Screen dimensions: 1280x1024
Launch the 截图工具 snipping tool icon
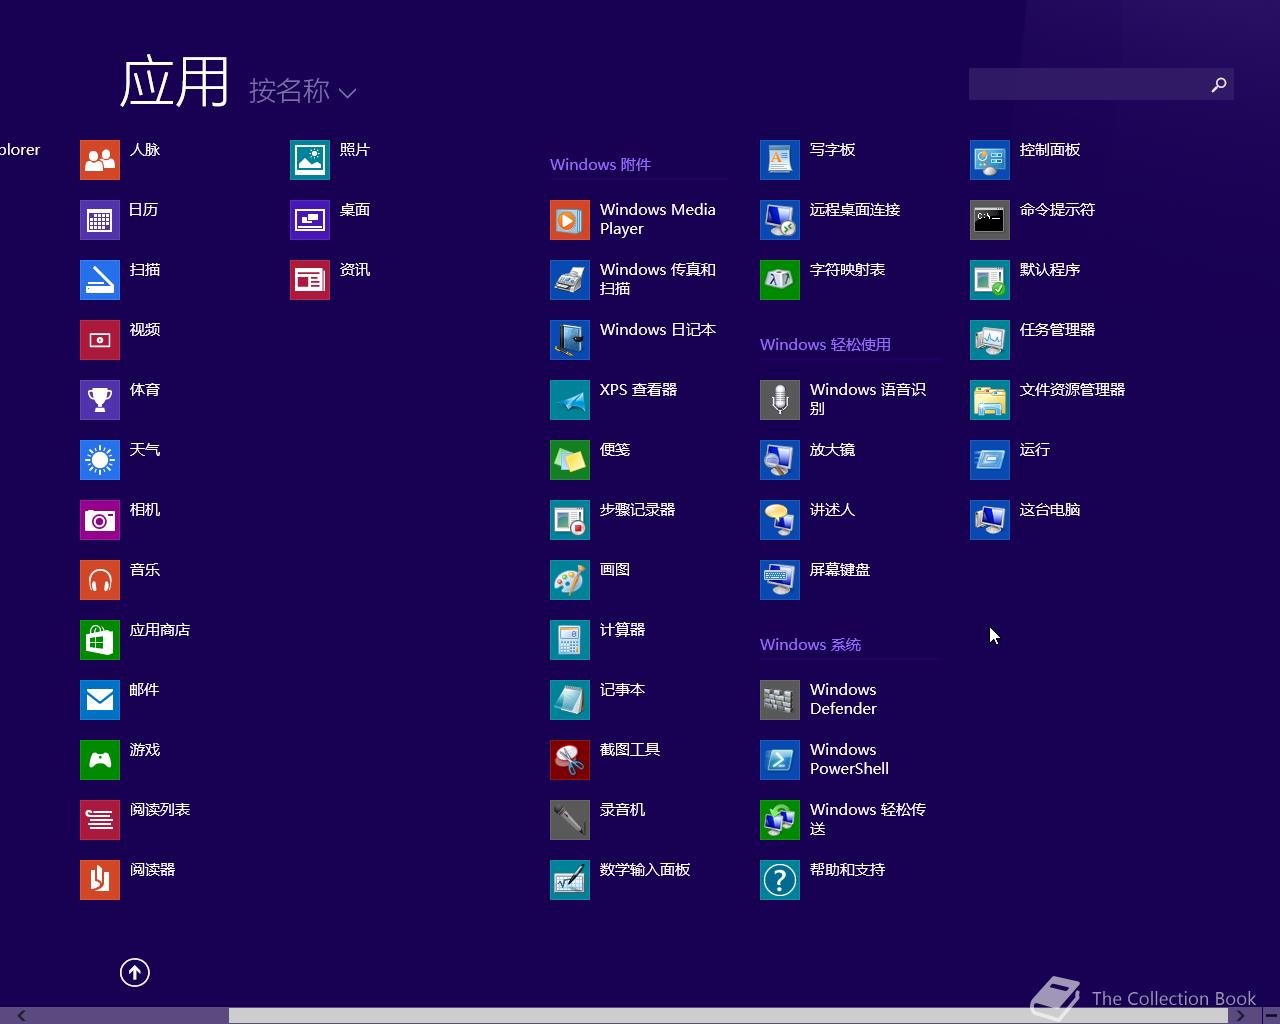570,760
